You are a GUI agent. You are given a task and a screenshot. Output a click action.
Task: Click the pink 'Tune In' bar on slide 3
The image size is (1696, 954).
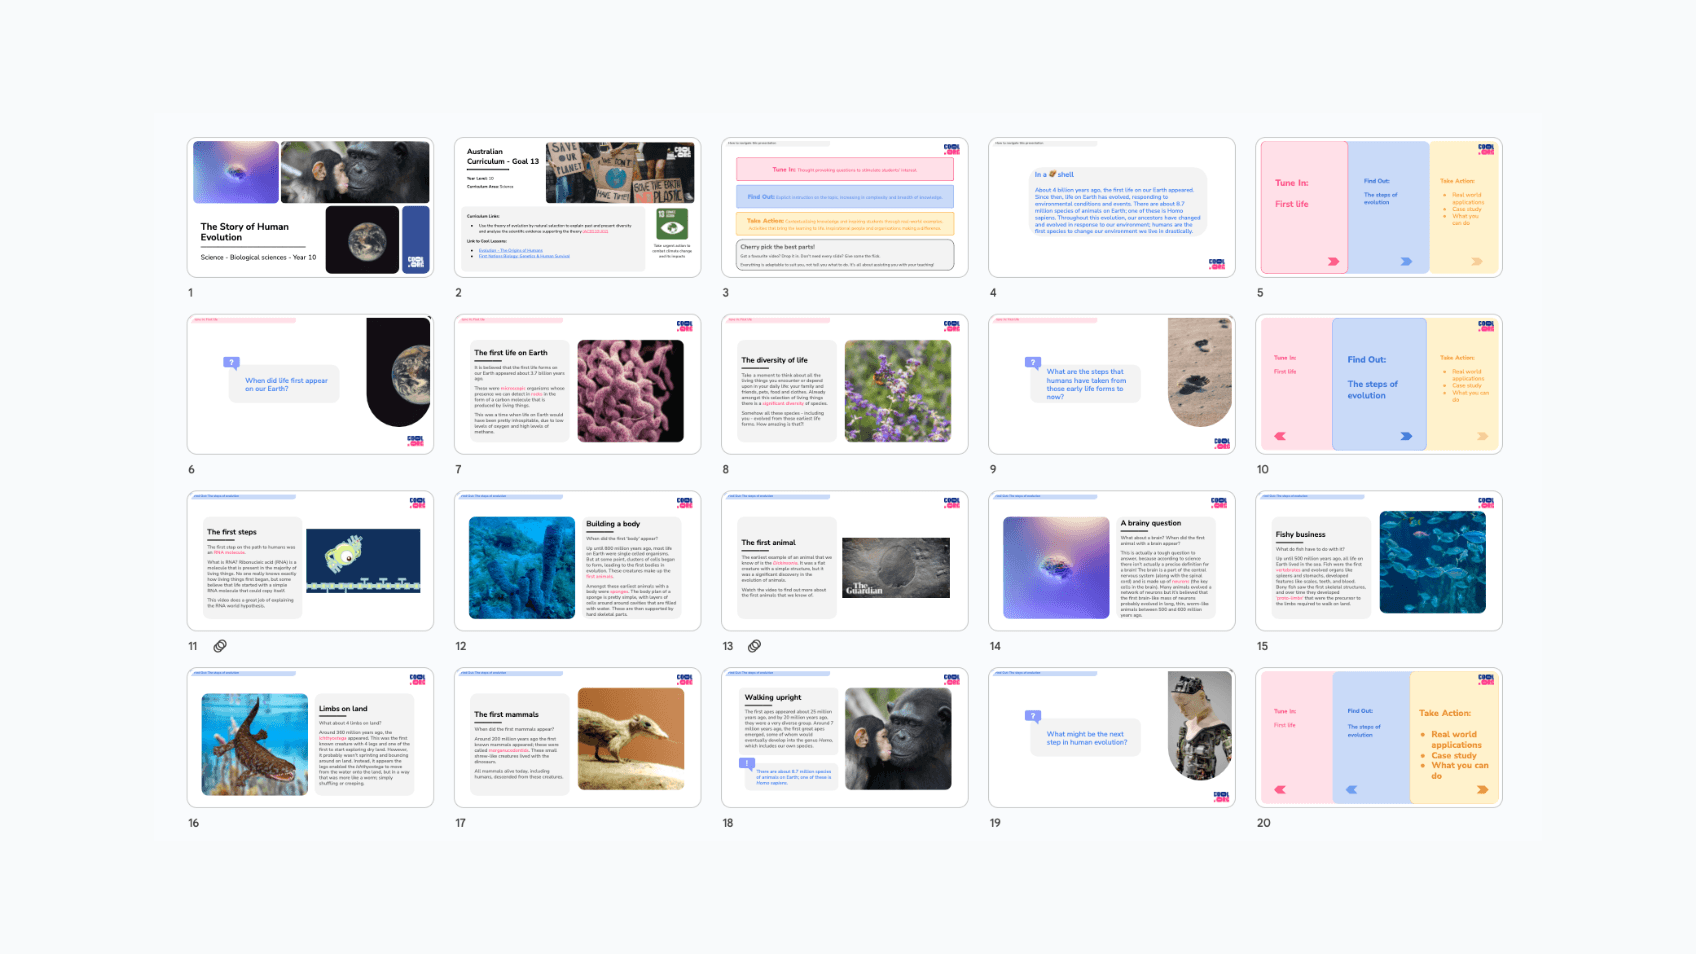(x=844, y=170)
